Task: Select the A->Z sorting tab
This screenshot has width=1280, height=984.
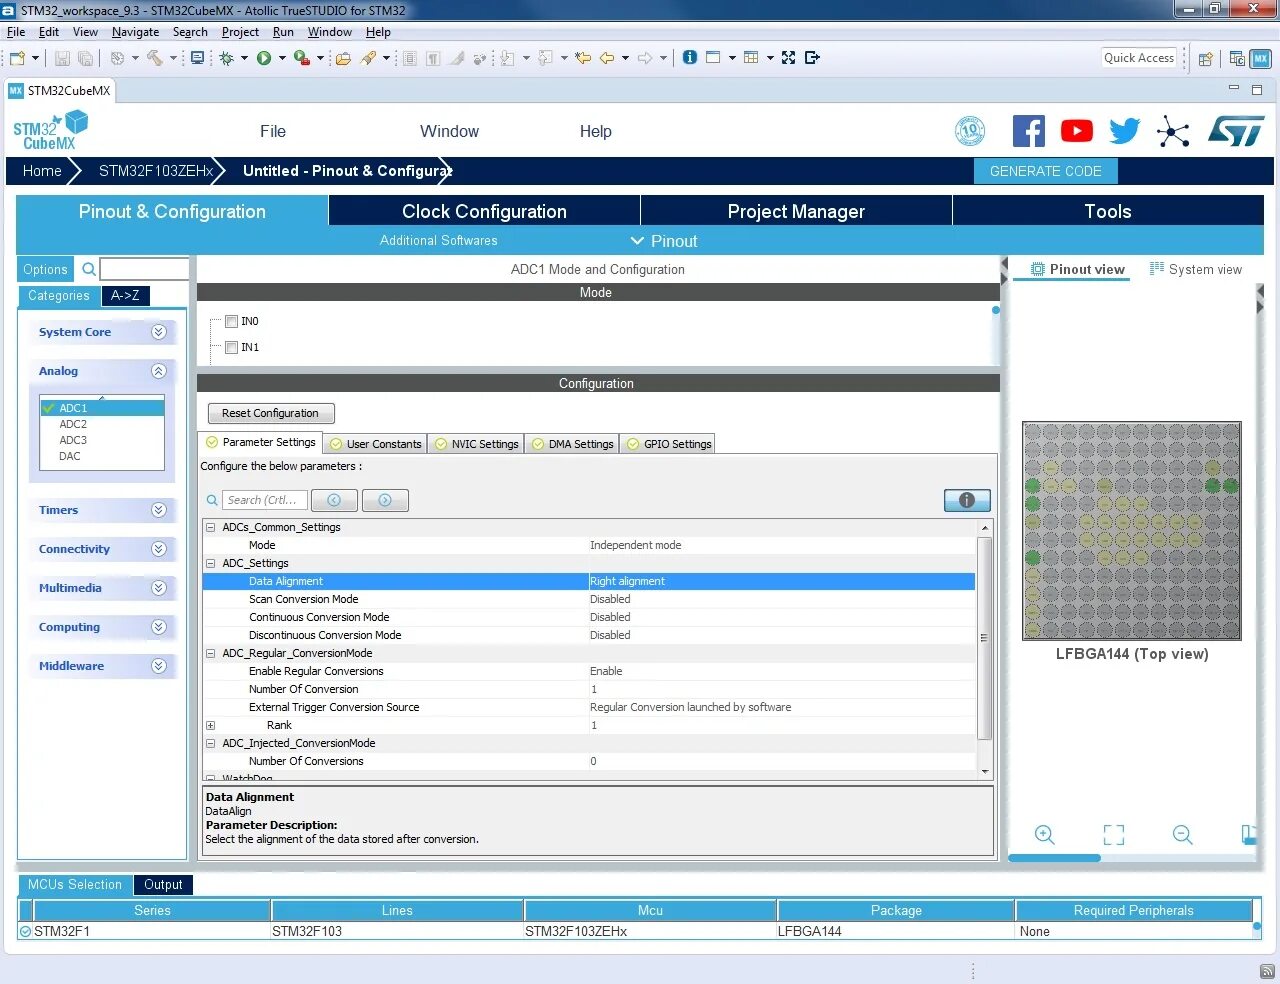Action: click(125, 295)
